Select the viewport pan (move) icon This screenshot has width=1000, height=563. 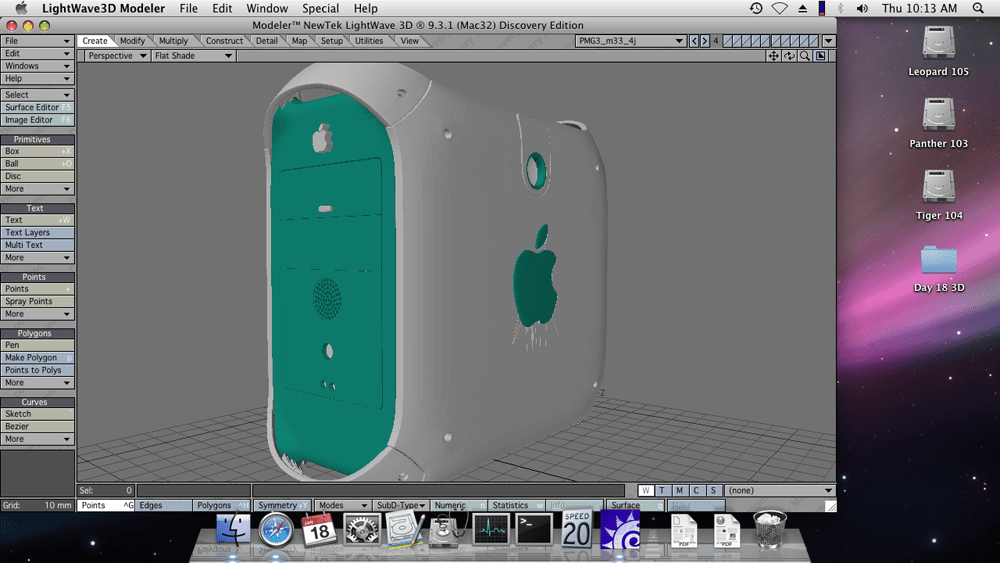pos(773,56)
